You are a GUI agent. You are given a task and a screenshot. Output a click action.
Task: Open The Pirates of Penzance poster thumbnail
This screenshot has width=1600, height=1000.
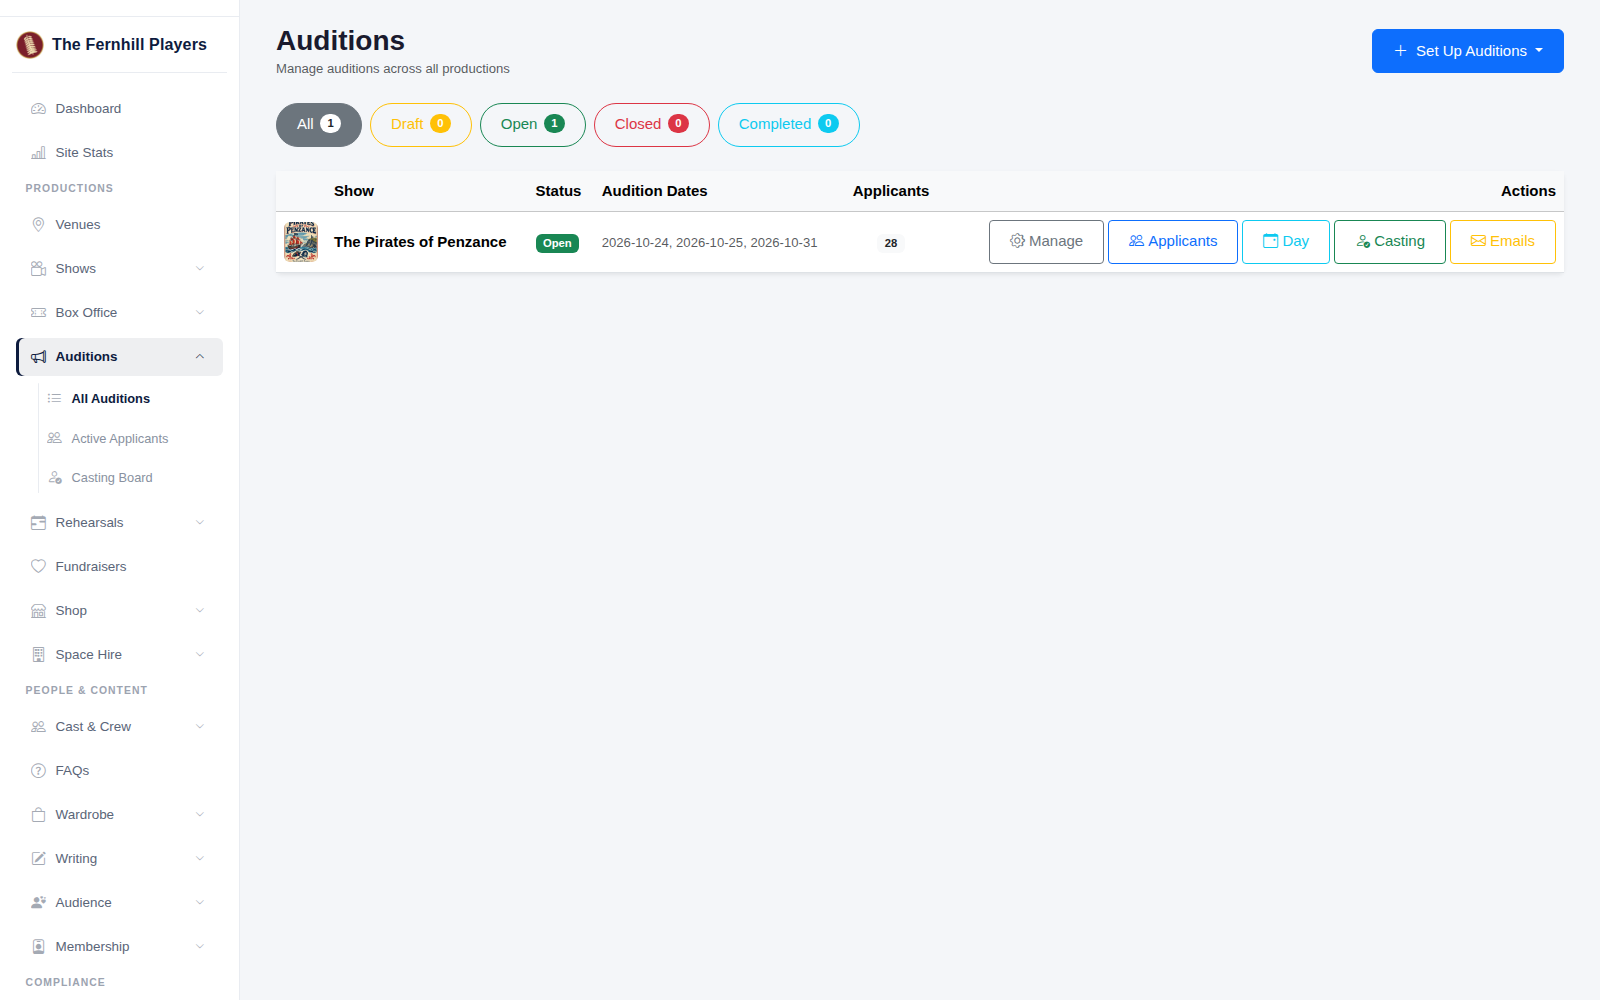(x=301, y=242)
